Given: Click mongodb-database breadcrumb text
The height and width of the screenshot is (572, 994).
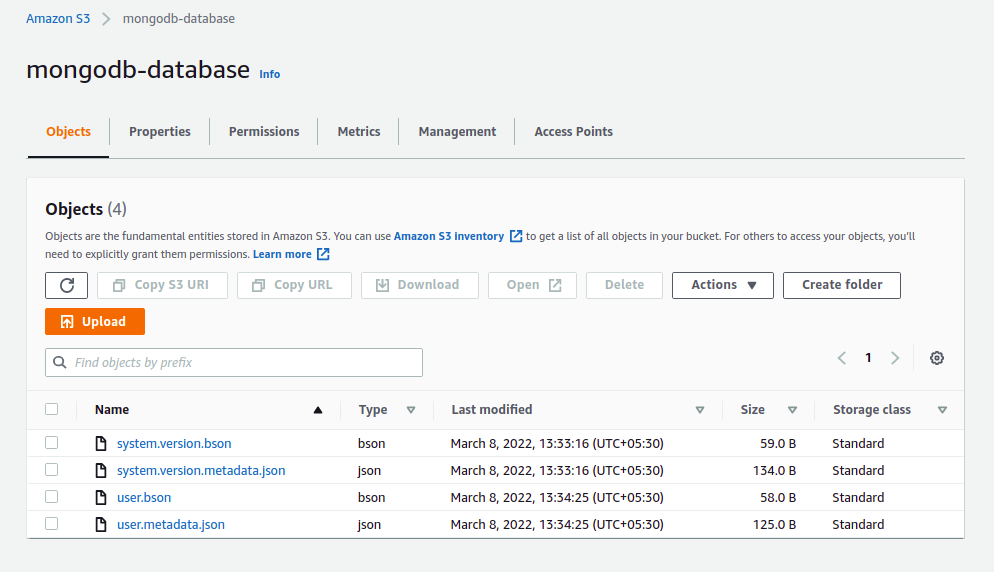Looking at the screenshot, I should pos(179,19).
